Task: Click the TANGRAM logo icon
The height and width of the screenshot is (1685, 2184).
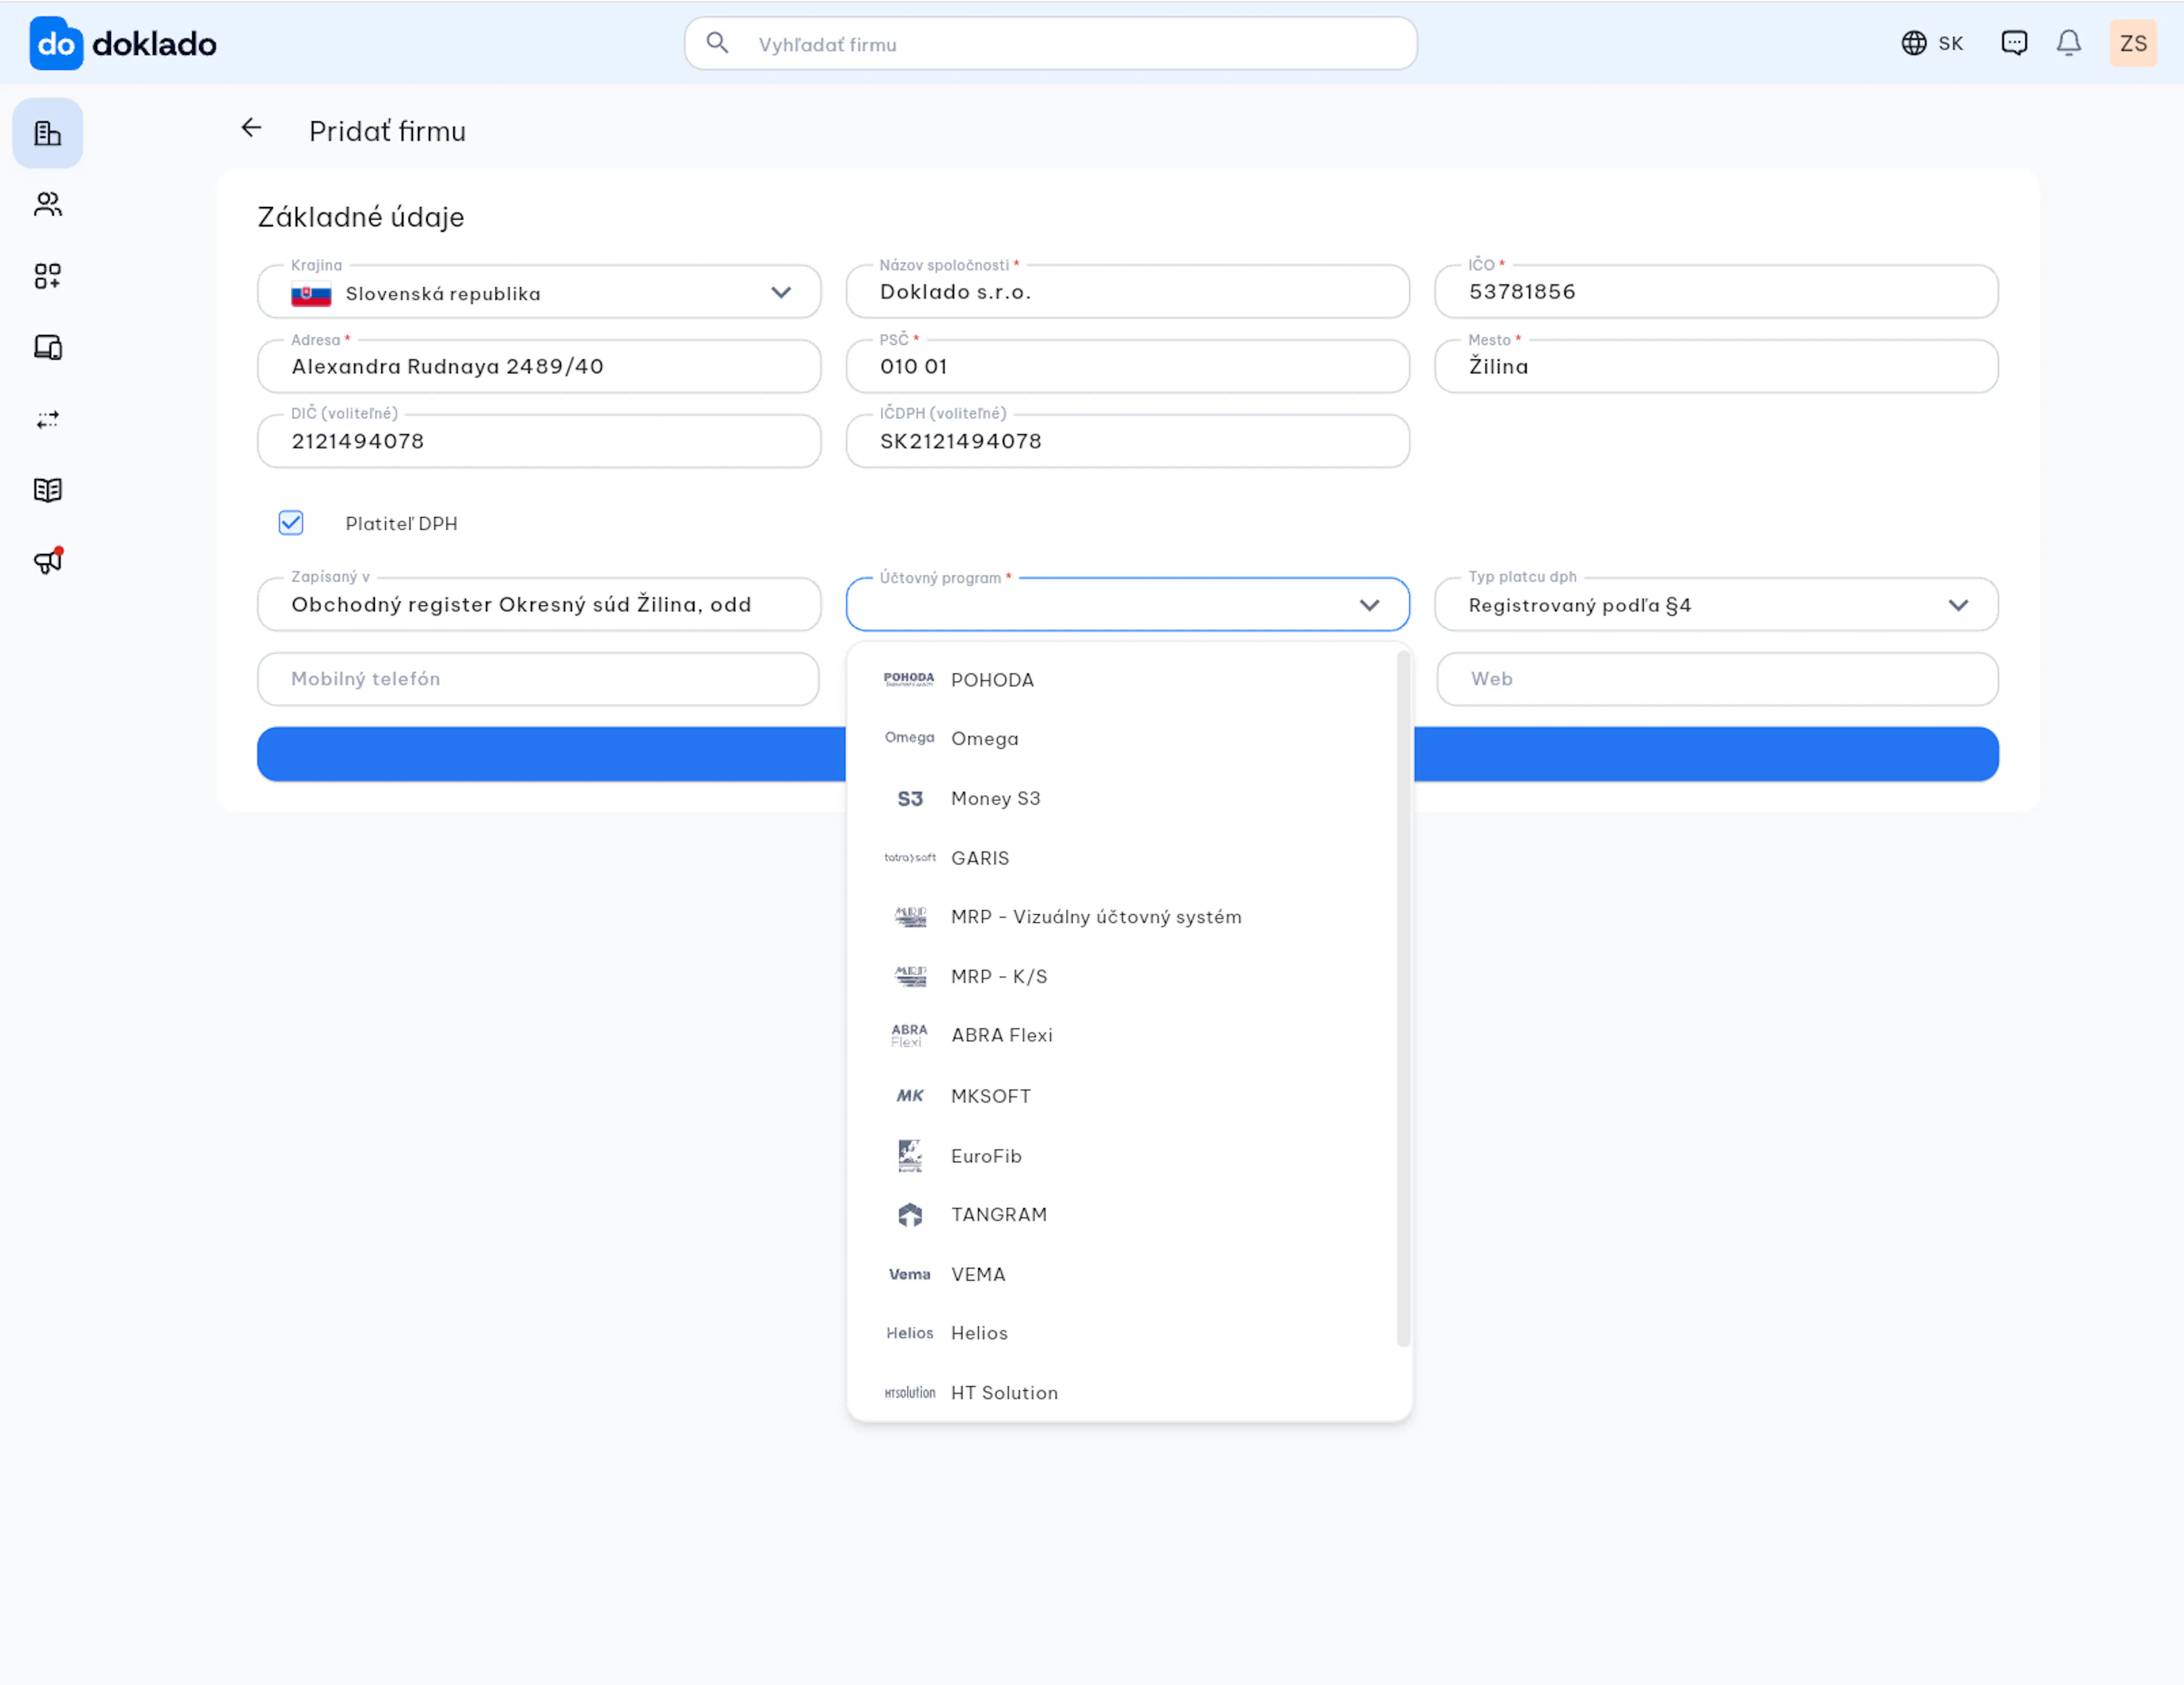Action: tap(910, 1215)
